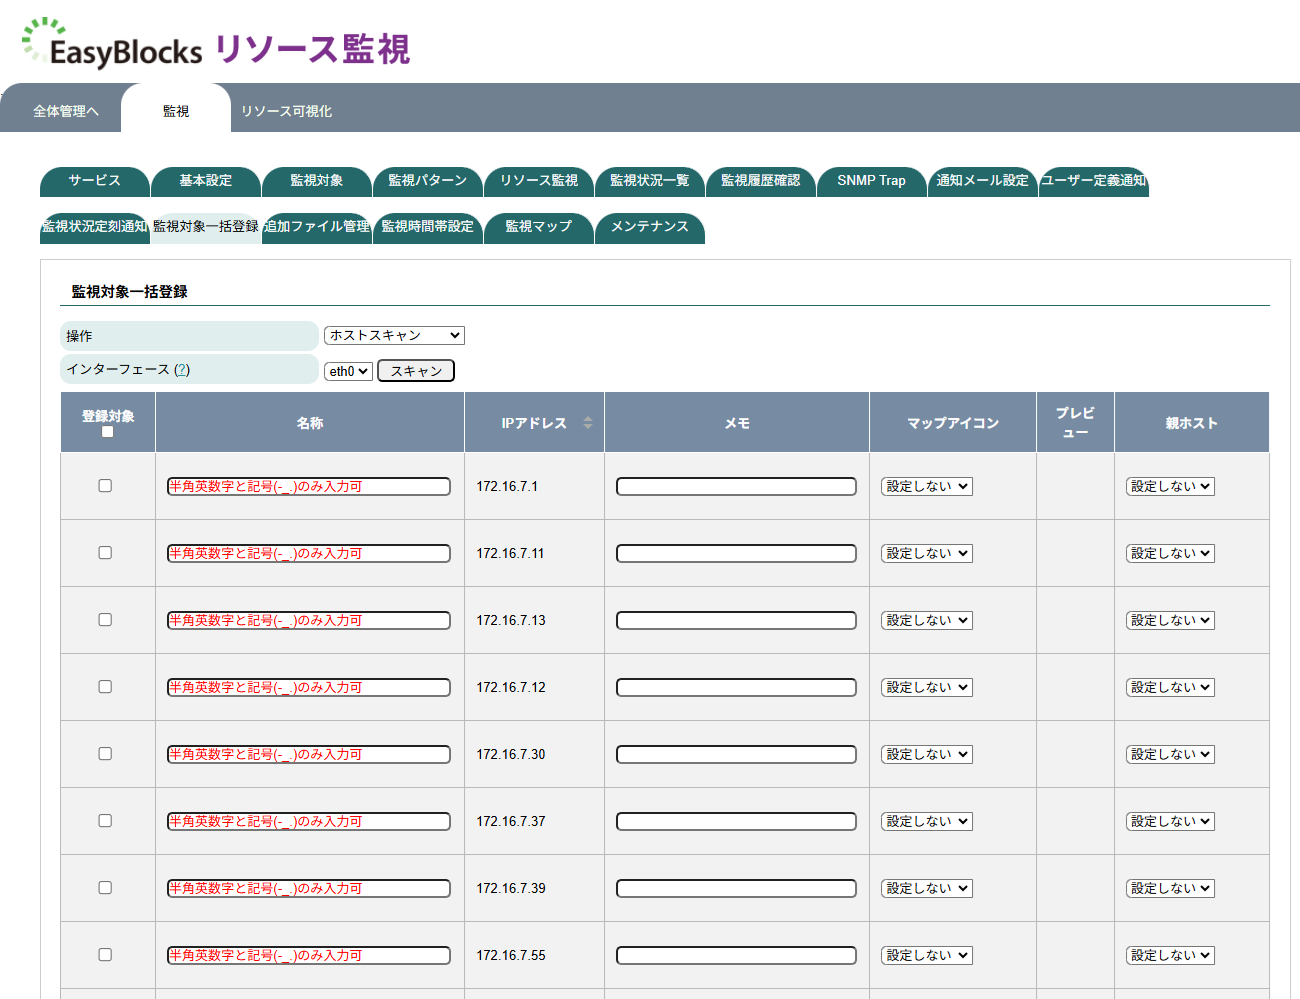Viewport: 1300px width, 999px height.
Task: Open the 親ホスト dropdown for 172.16.7.13
Action: 1169,620
